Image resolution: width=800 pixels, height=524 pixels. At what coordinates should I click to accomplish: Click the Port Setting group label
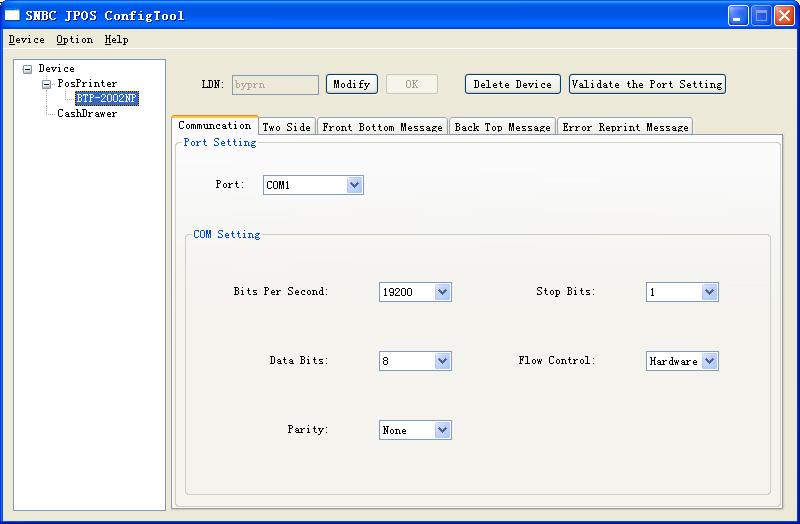(x=220, y=142)
